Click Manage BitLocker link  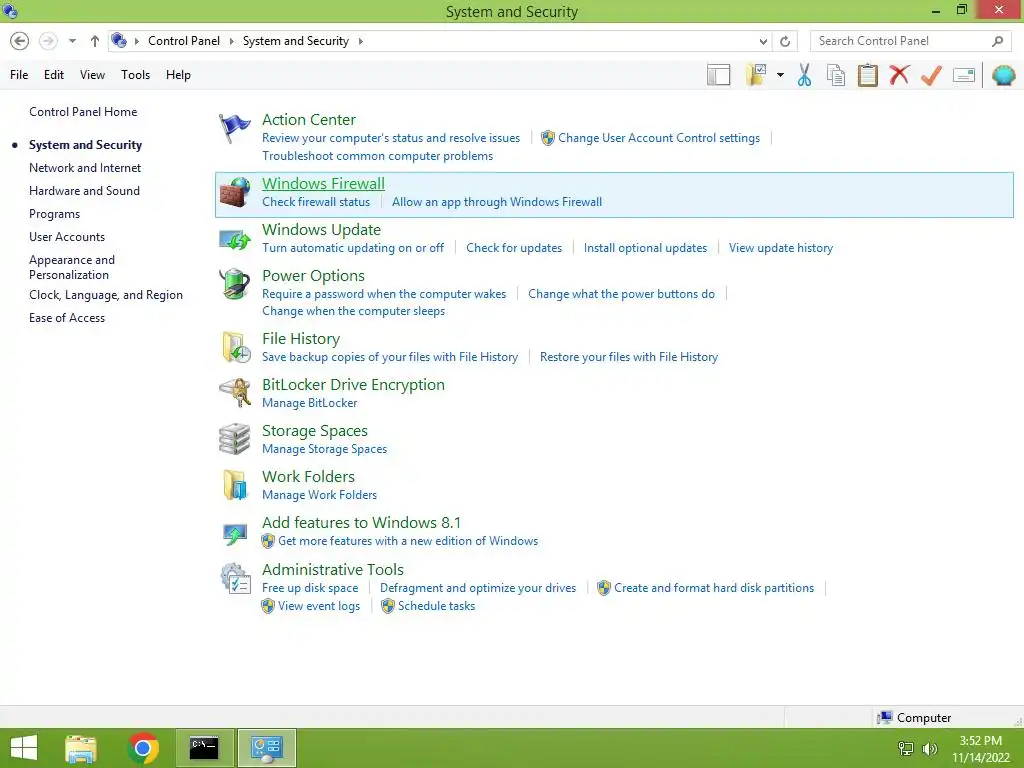310,403
